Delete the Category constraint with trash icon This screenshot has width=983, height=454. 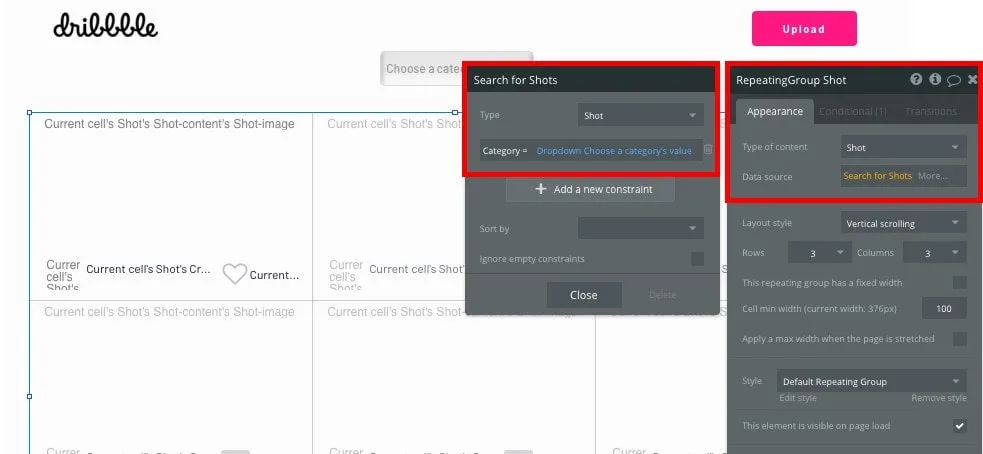[x=708, y=150]
